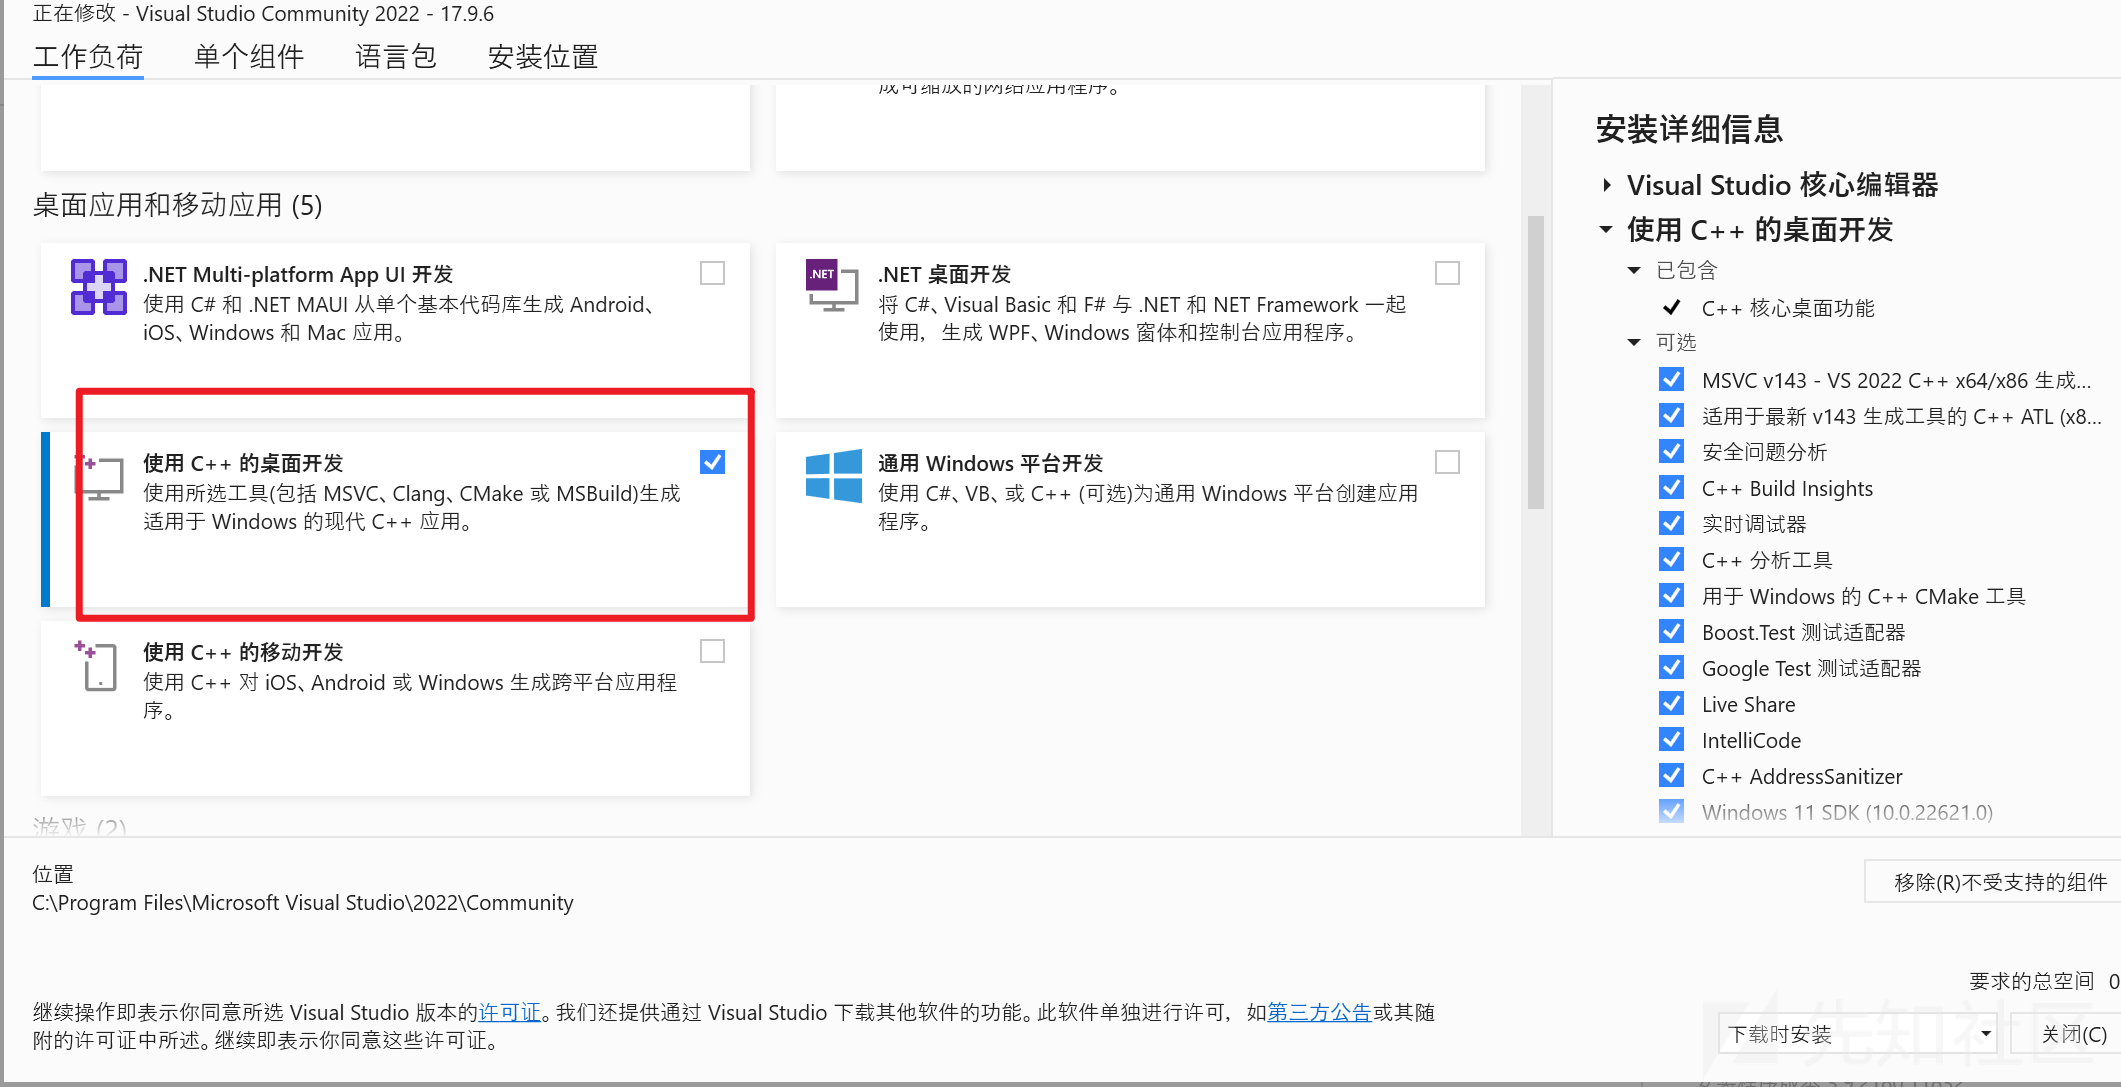Switch to the 安装位置 tab
This screenshot has width=2121, height=1087.
pyautogui.click(x=543, y=57)
